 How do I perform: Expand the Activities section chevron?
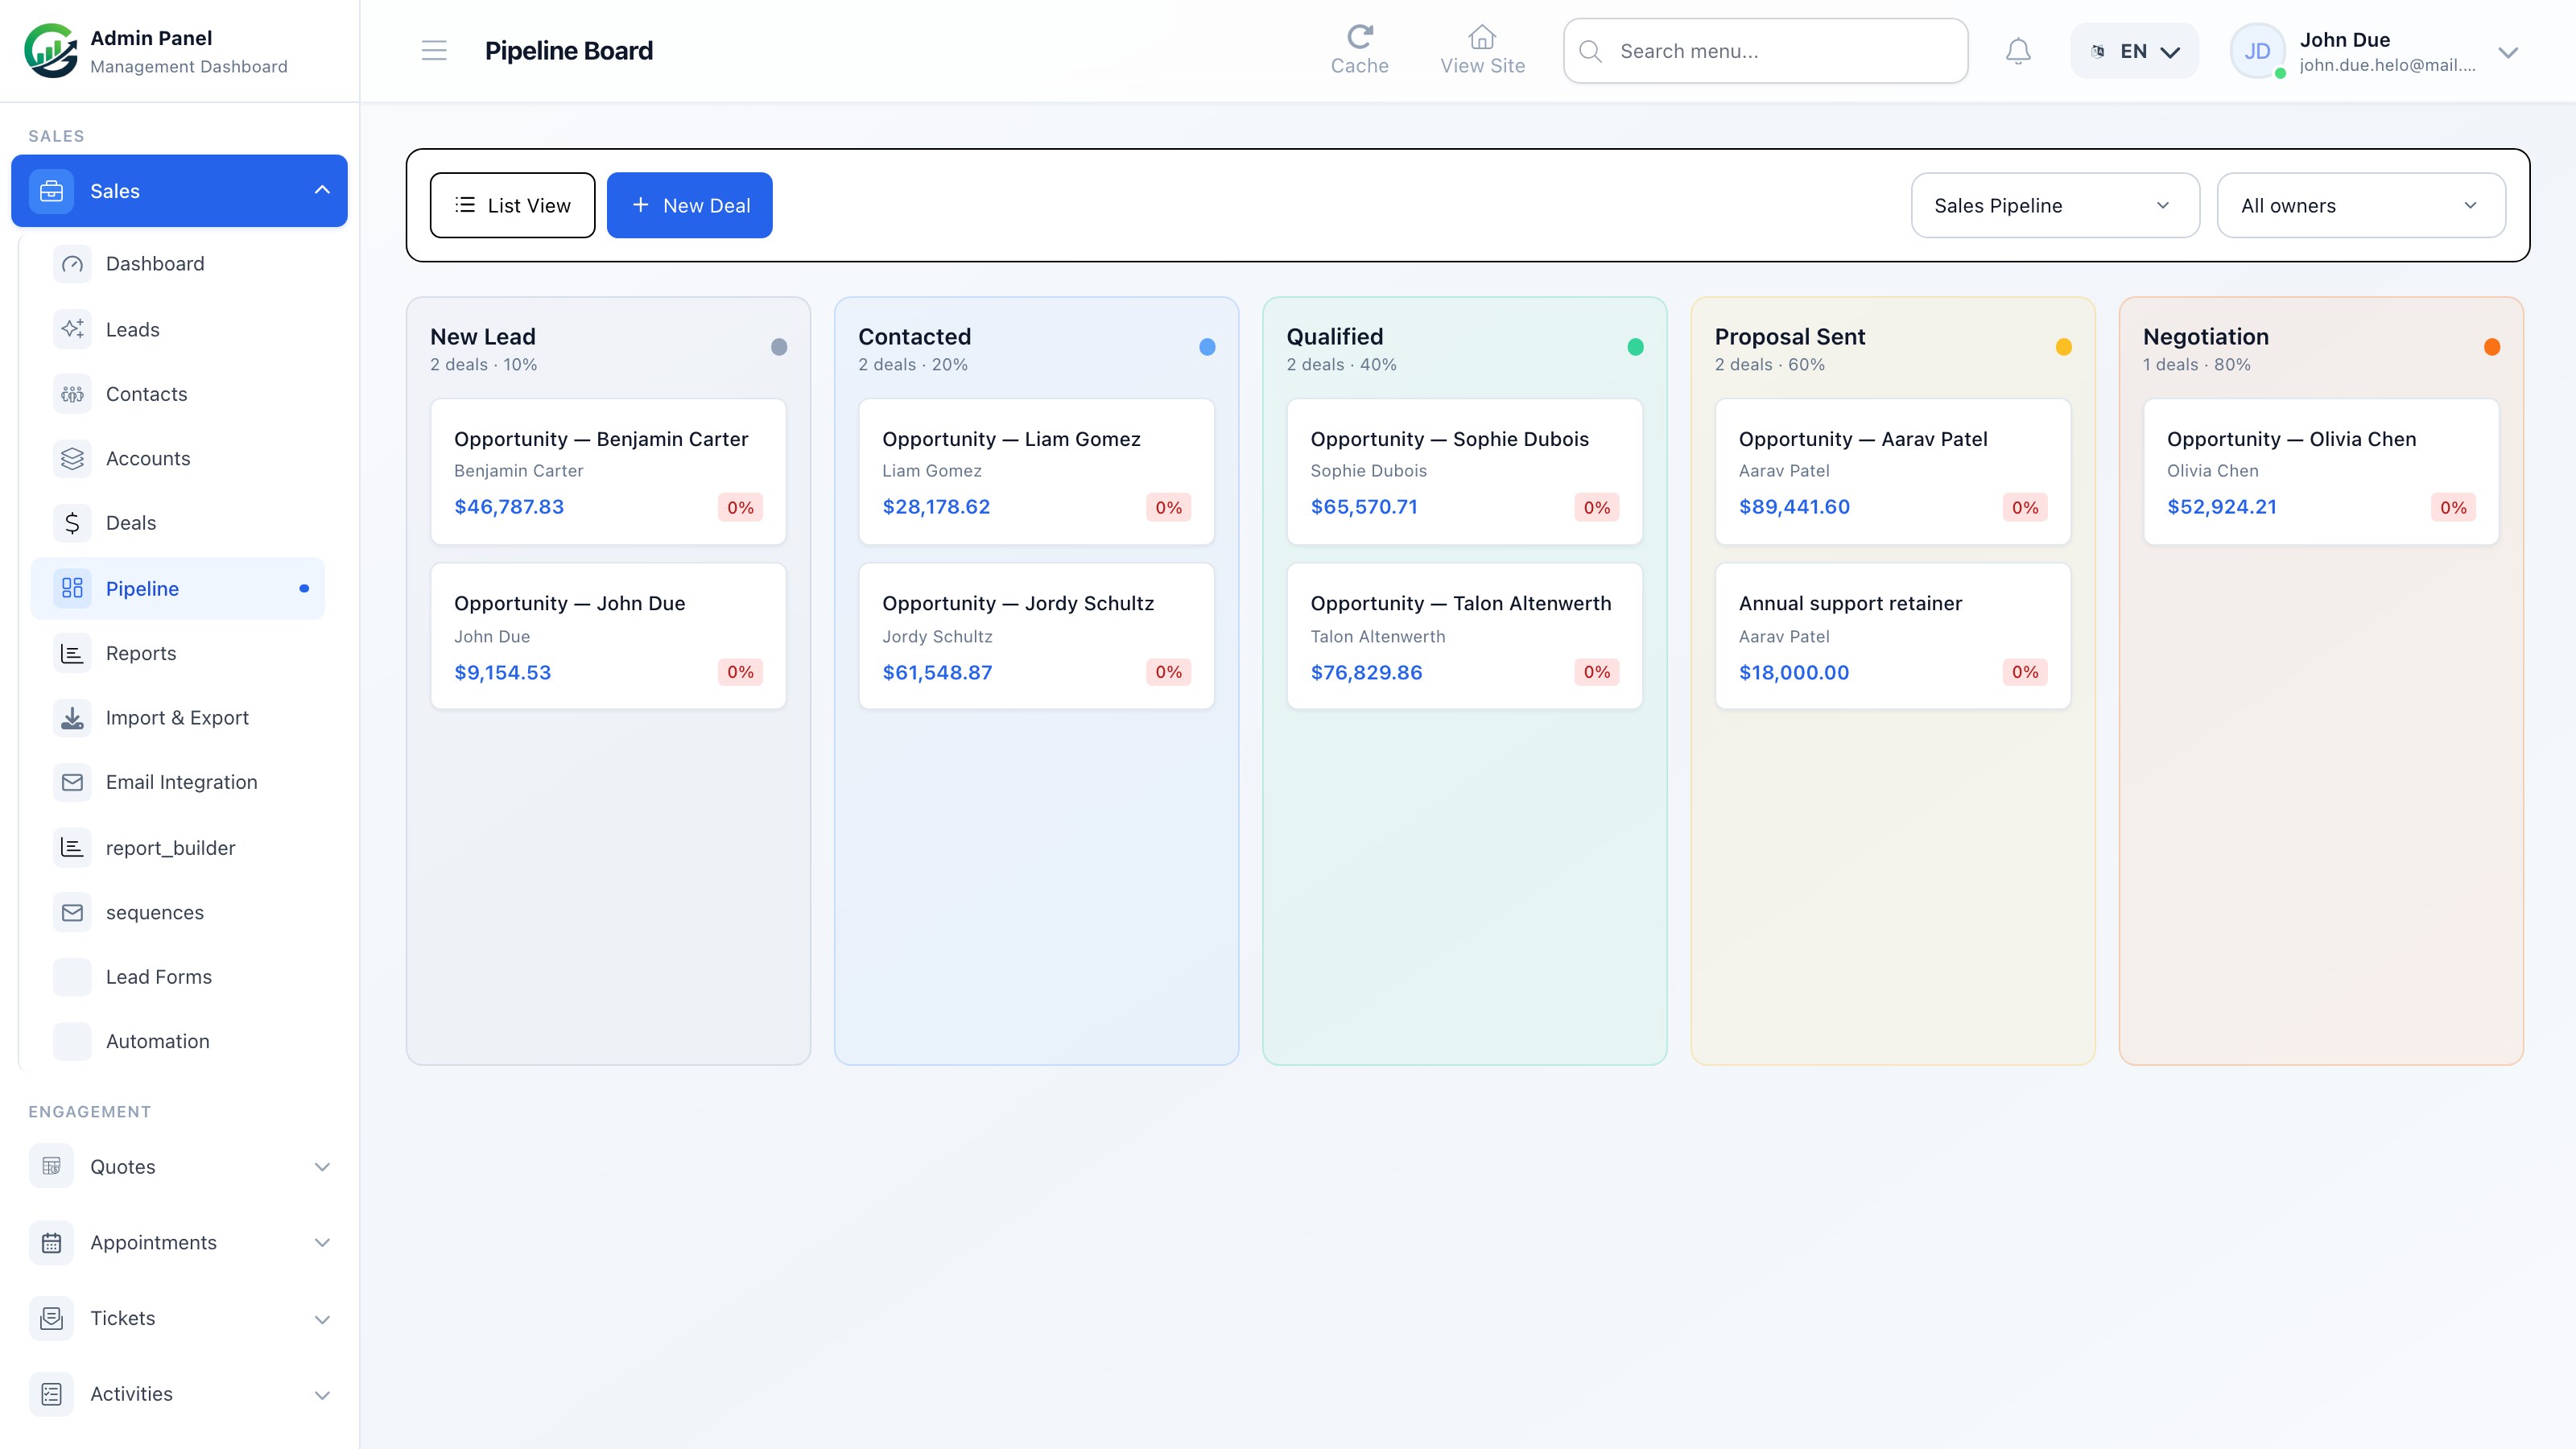[x=322, y=1395]
